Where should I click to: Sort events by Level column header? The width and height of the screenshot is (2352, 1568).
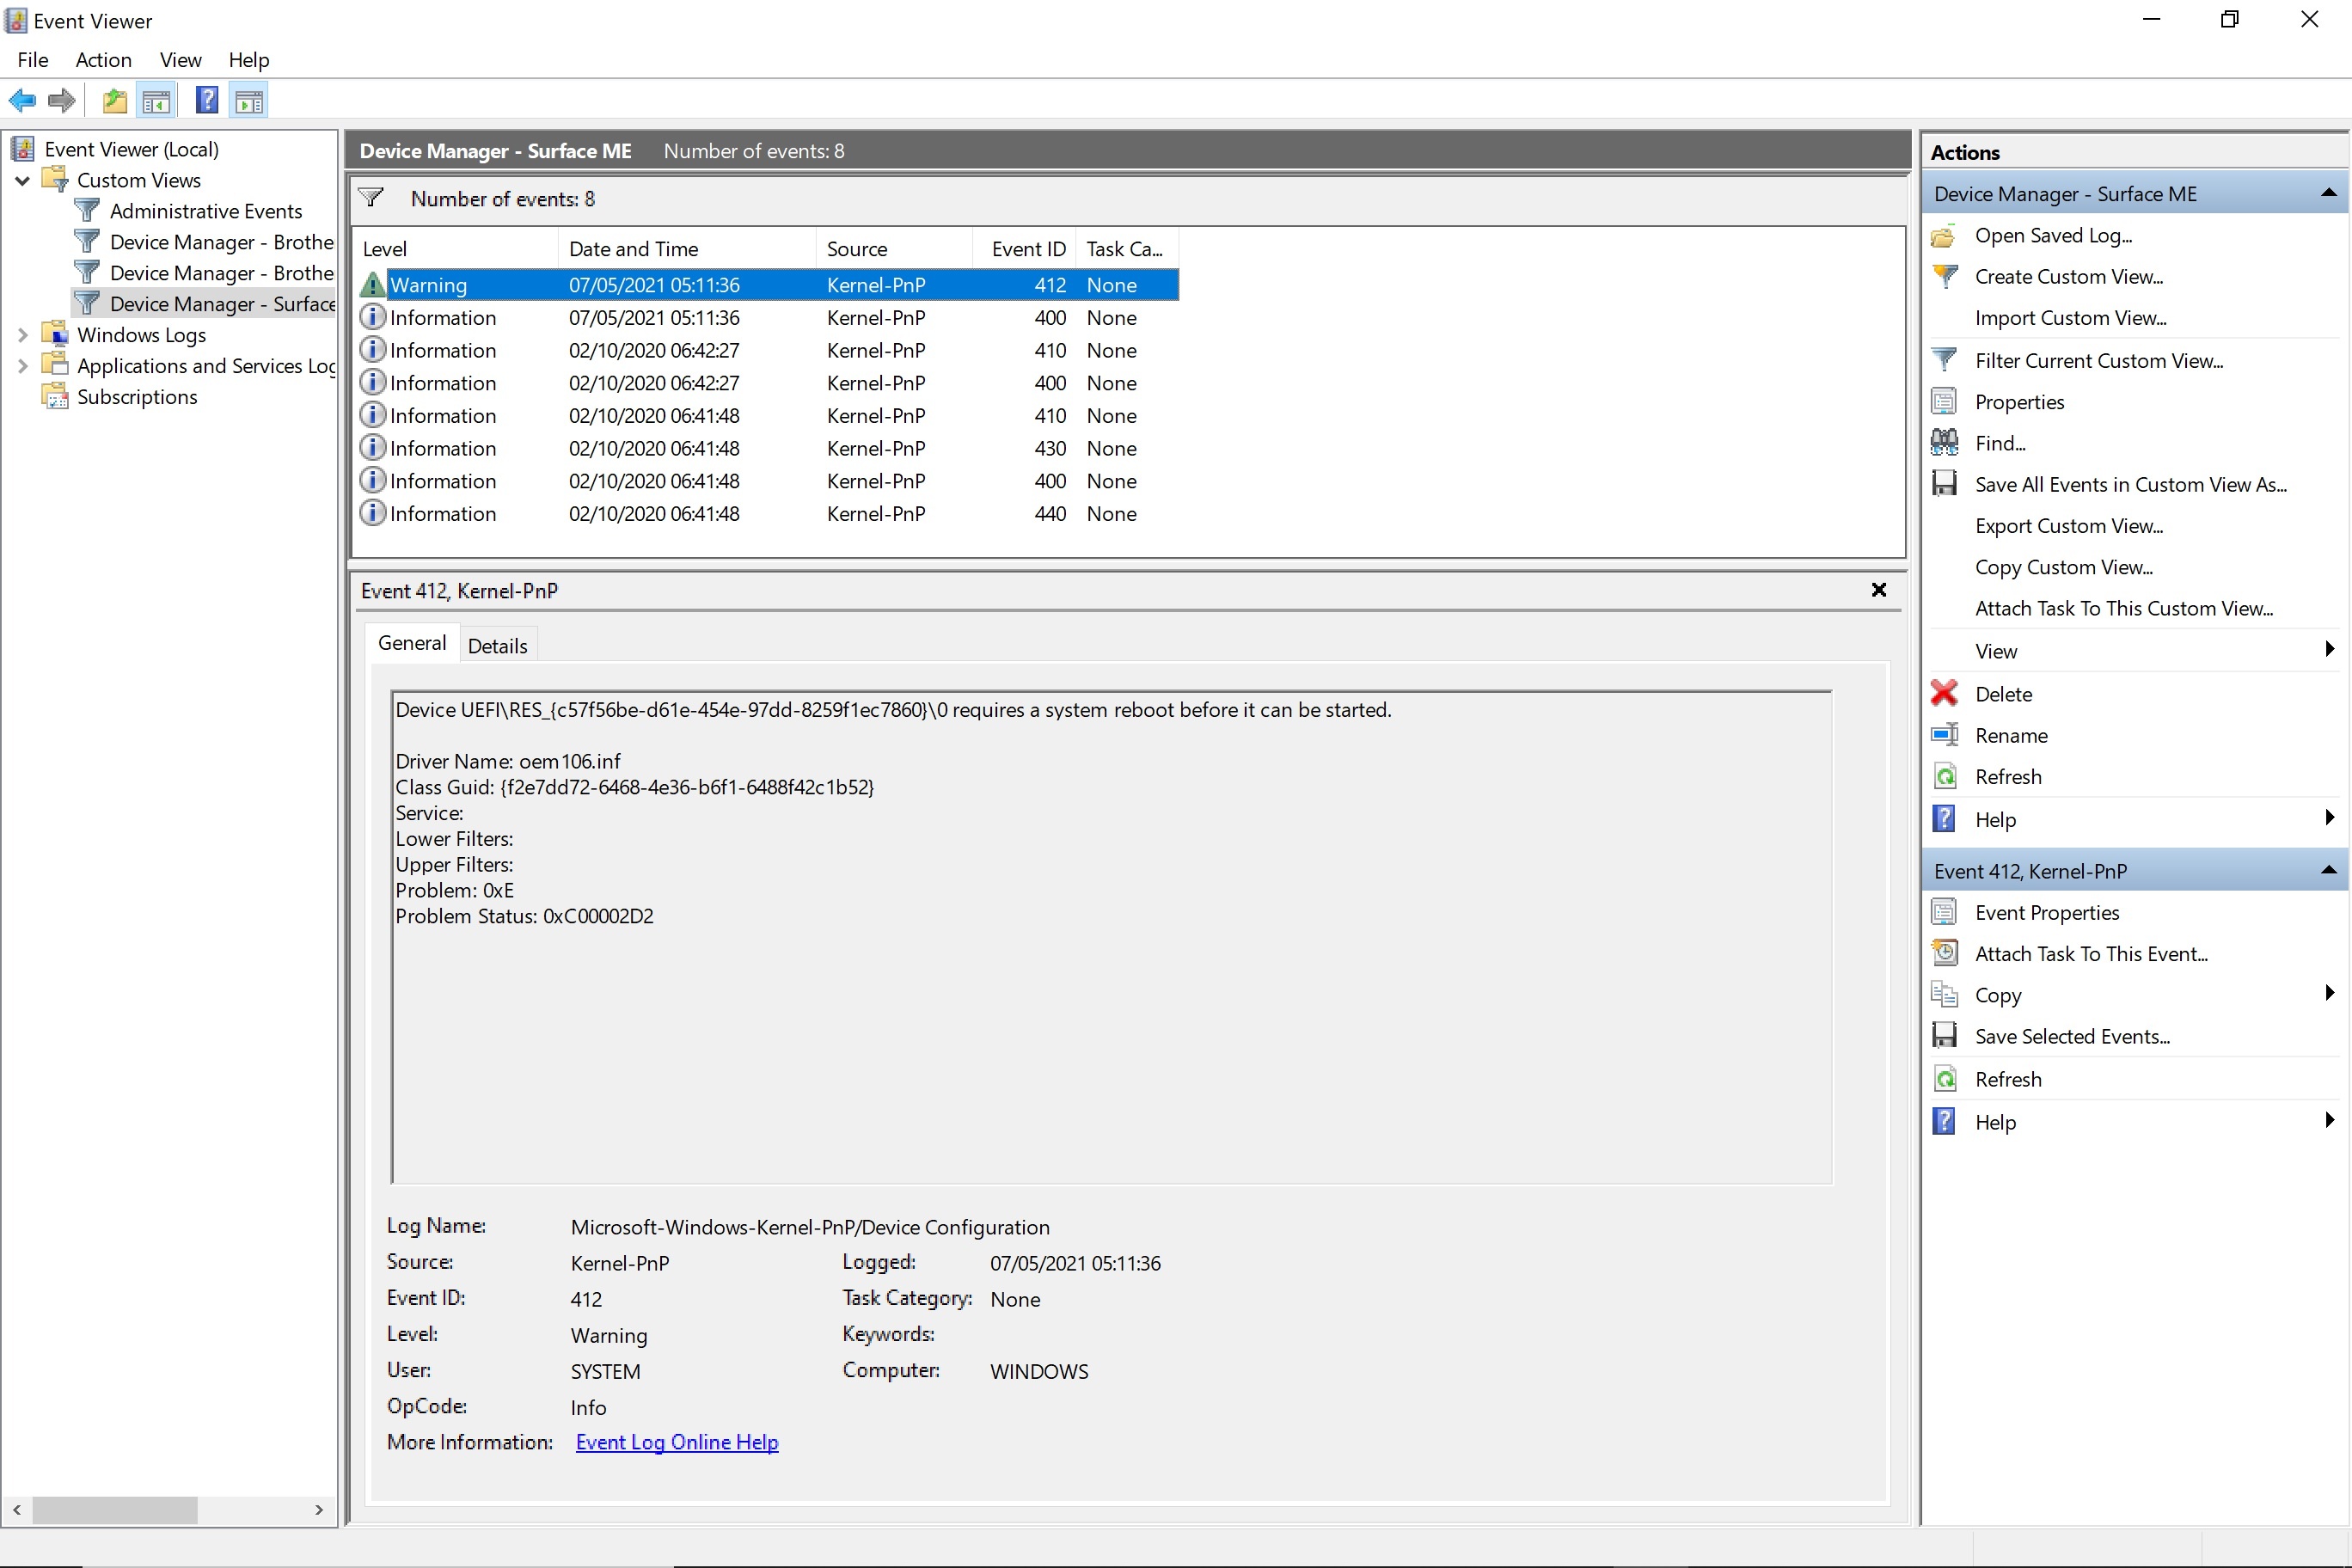[x=455, y=249]
